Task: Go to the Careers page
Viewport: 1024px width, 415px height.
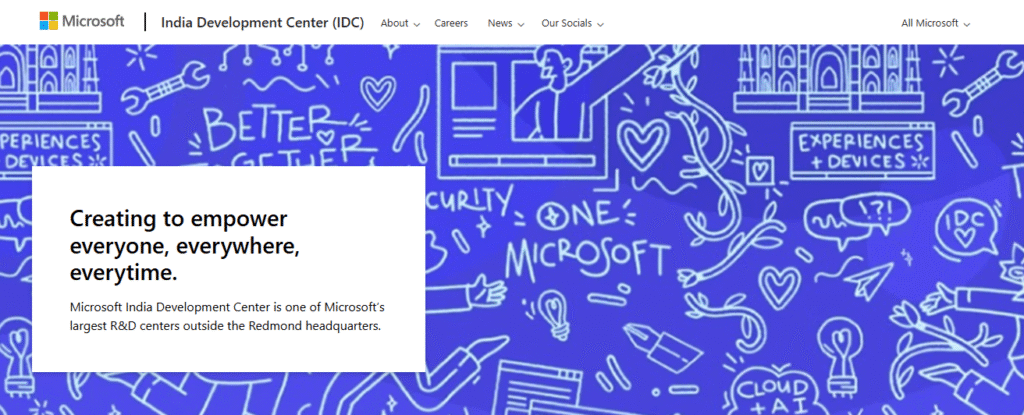Action: point(451,23)
